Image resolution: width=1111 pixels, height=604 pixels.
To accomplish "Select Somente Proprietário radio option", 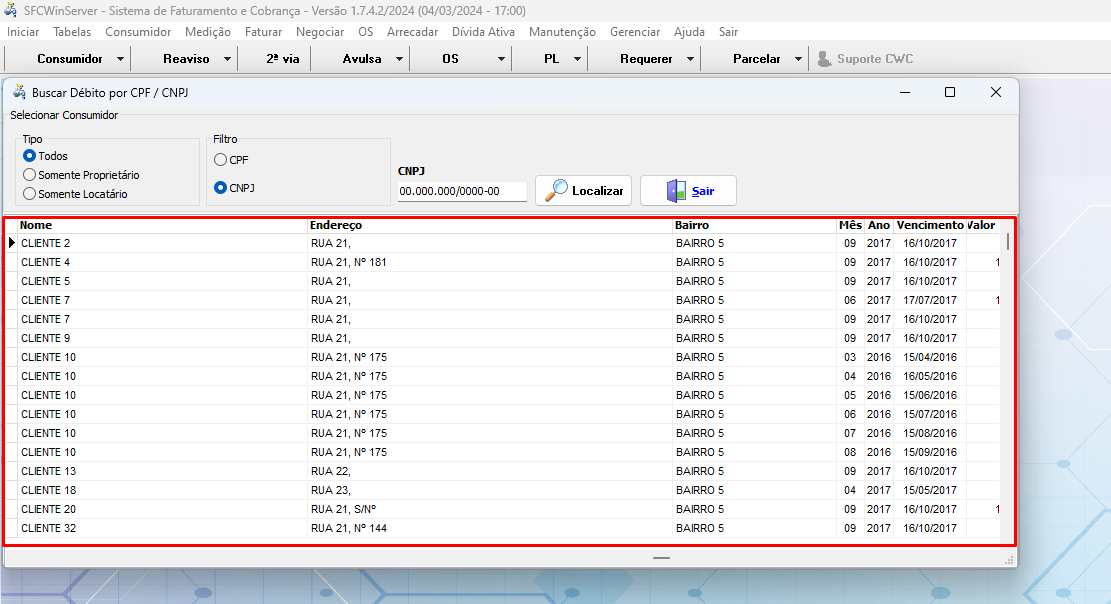I will pos(30,175).
